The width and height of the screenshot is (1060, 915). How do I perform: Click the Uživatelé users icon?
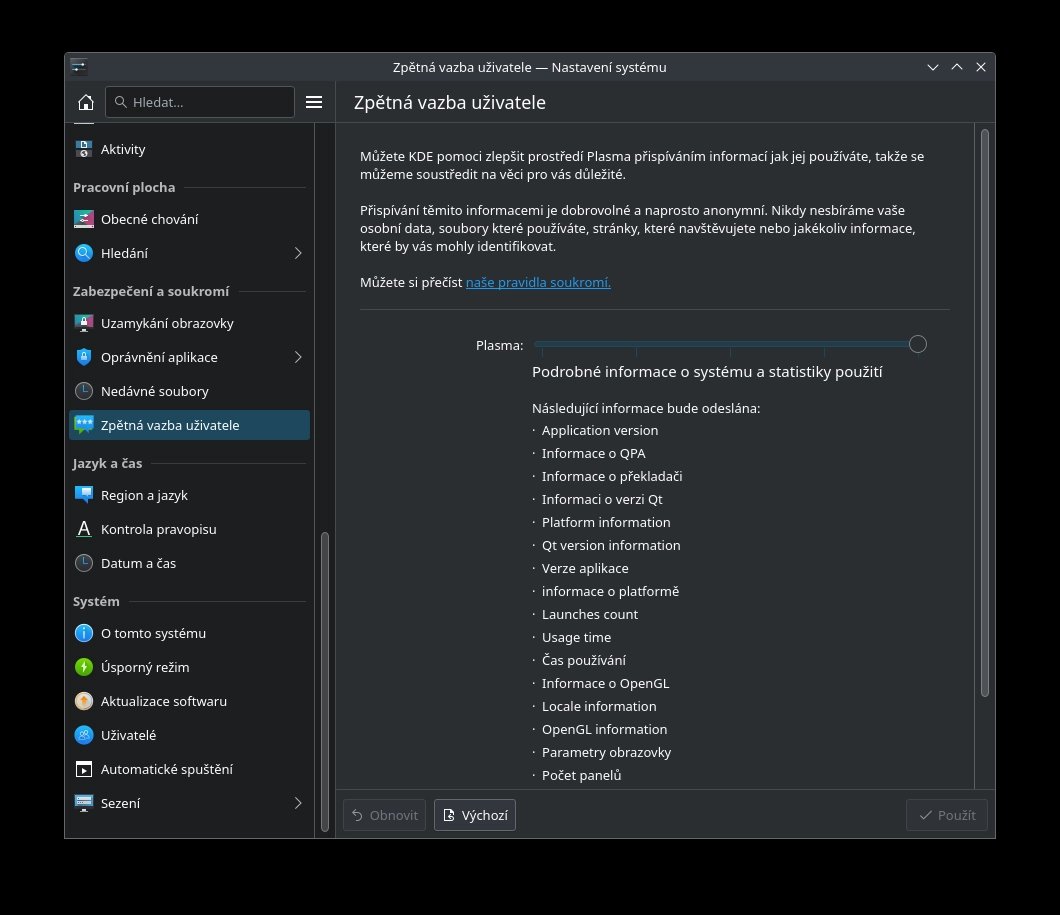click(x=84, y=735)
